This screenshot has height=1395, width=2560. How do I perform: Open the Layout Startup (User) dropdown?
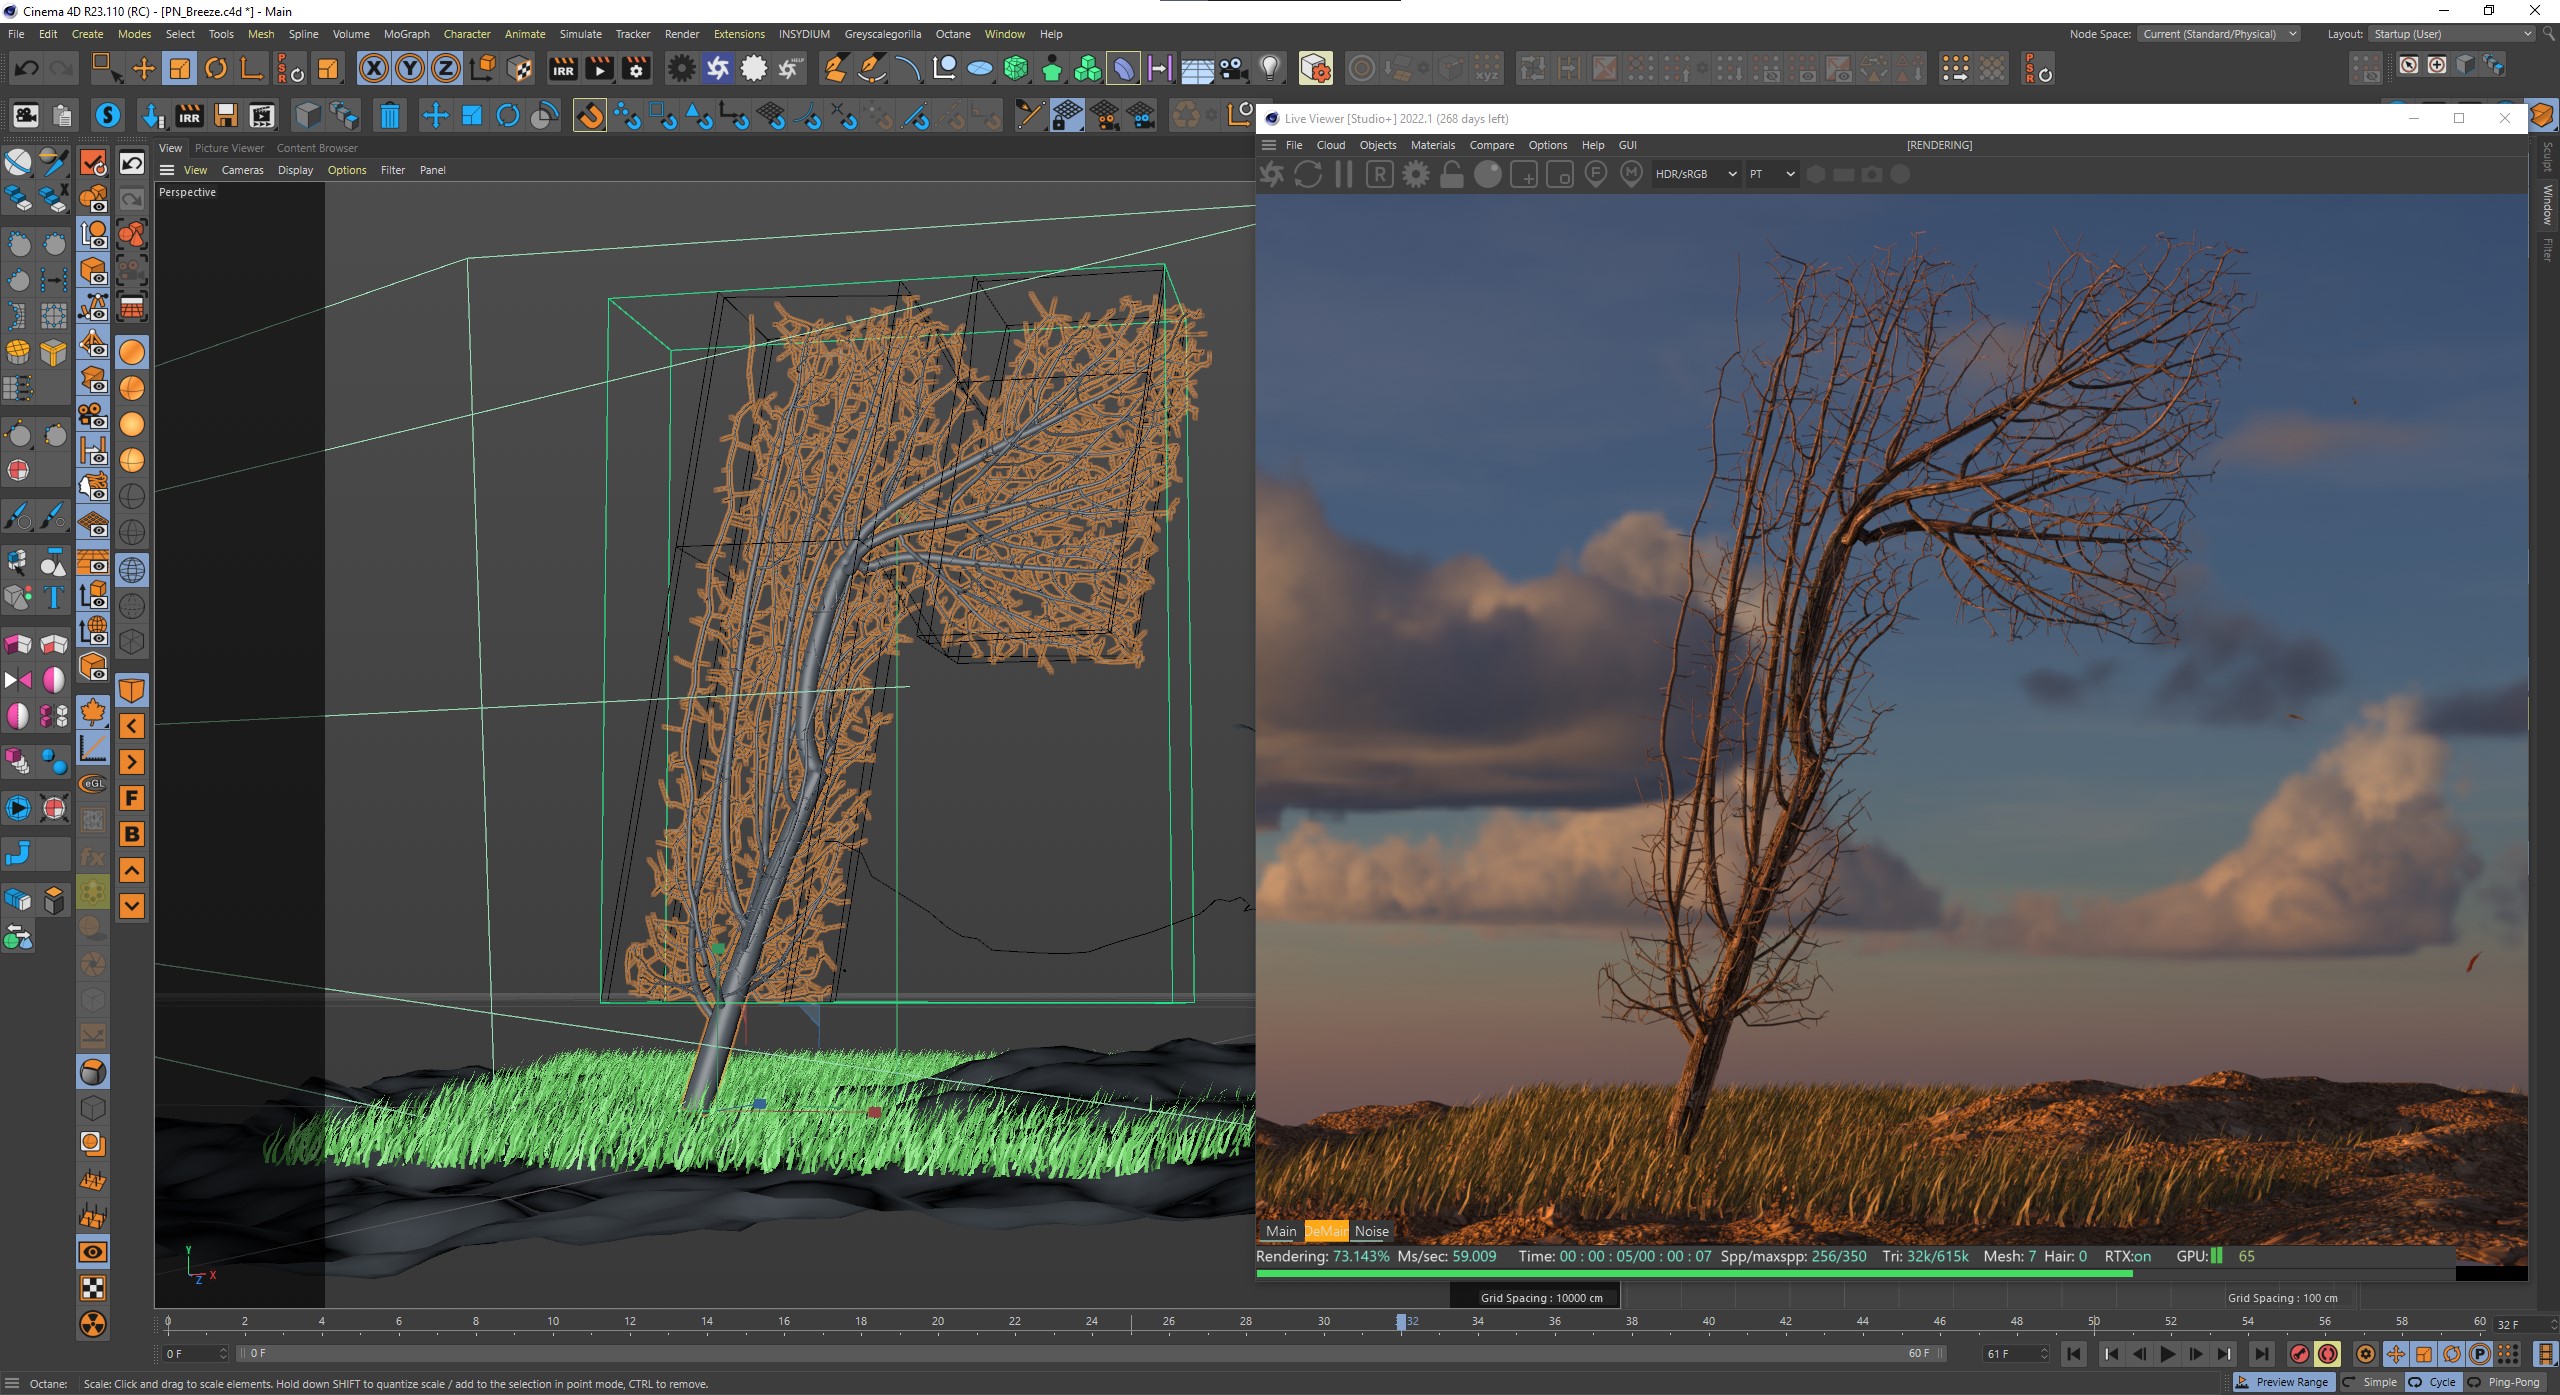tap(2453, 34)
